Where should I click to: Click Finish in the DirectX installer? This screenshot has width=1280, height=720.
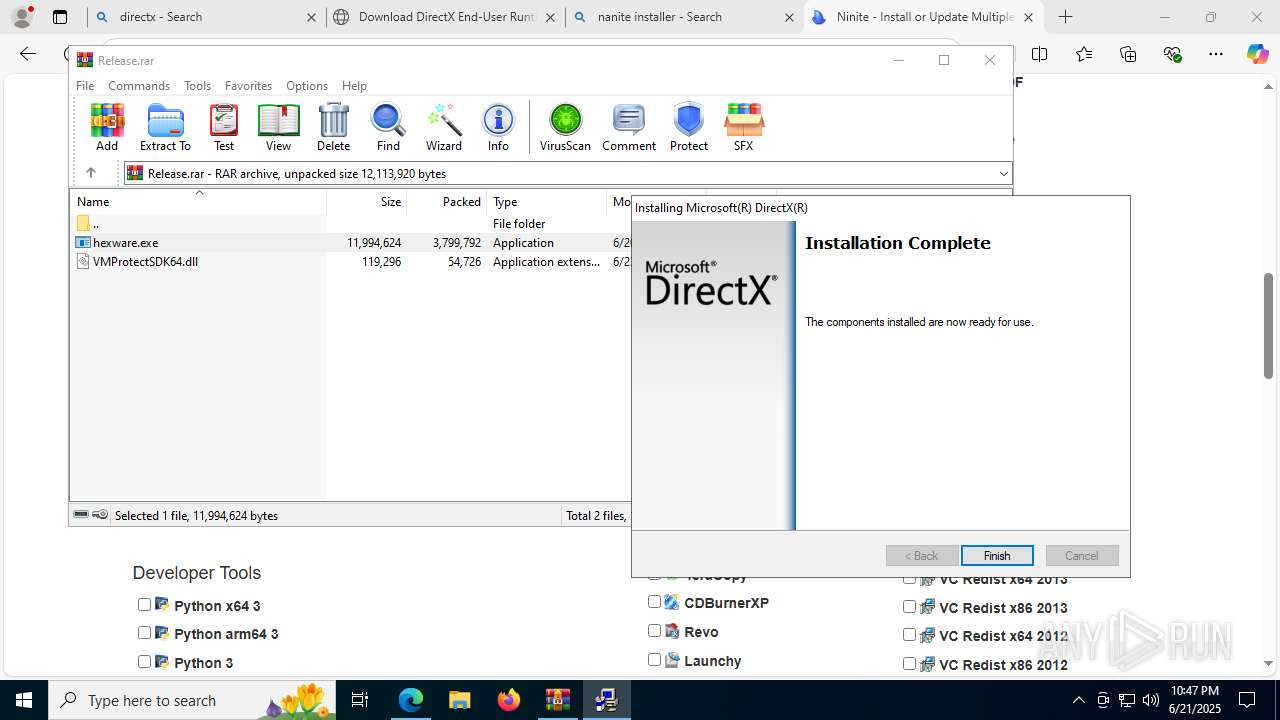click(997, 556)
